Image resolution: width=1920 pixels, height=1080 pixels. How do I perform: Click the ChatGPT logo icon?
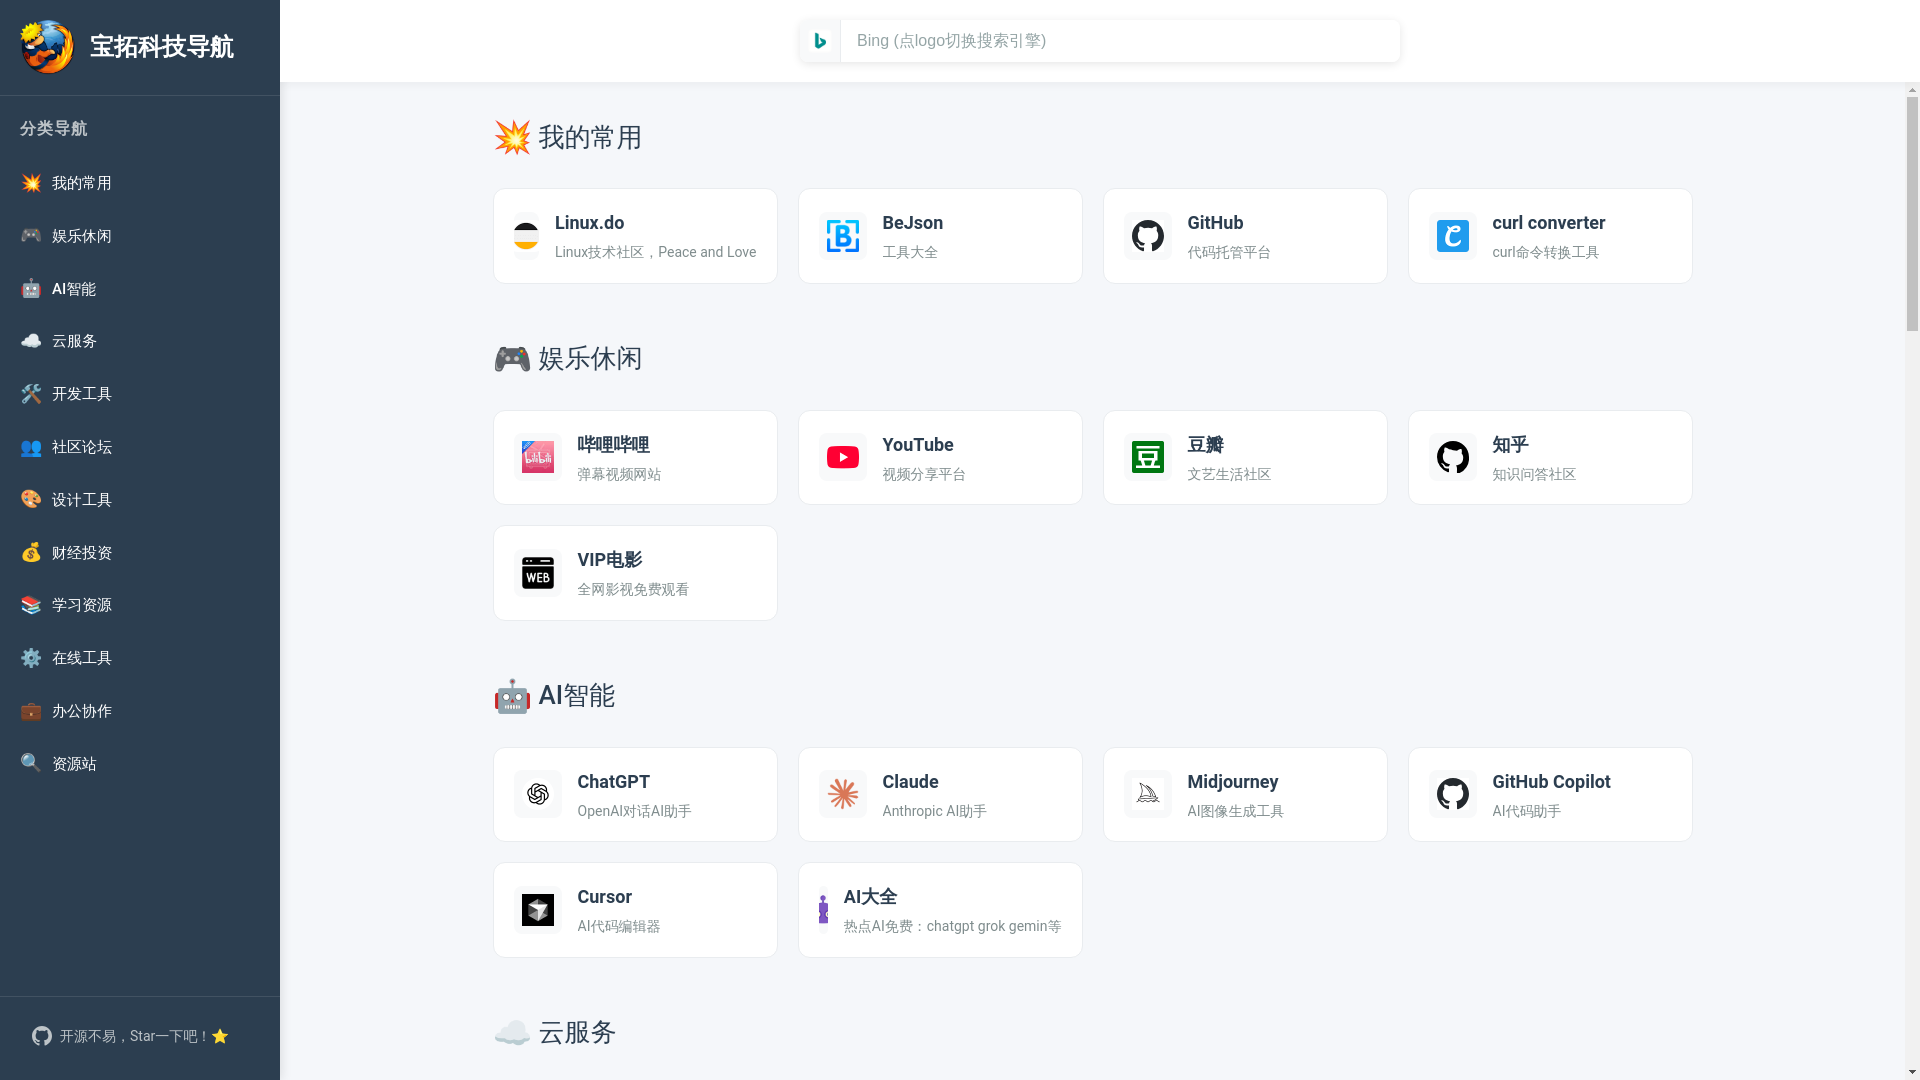point(538,794)
